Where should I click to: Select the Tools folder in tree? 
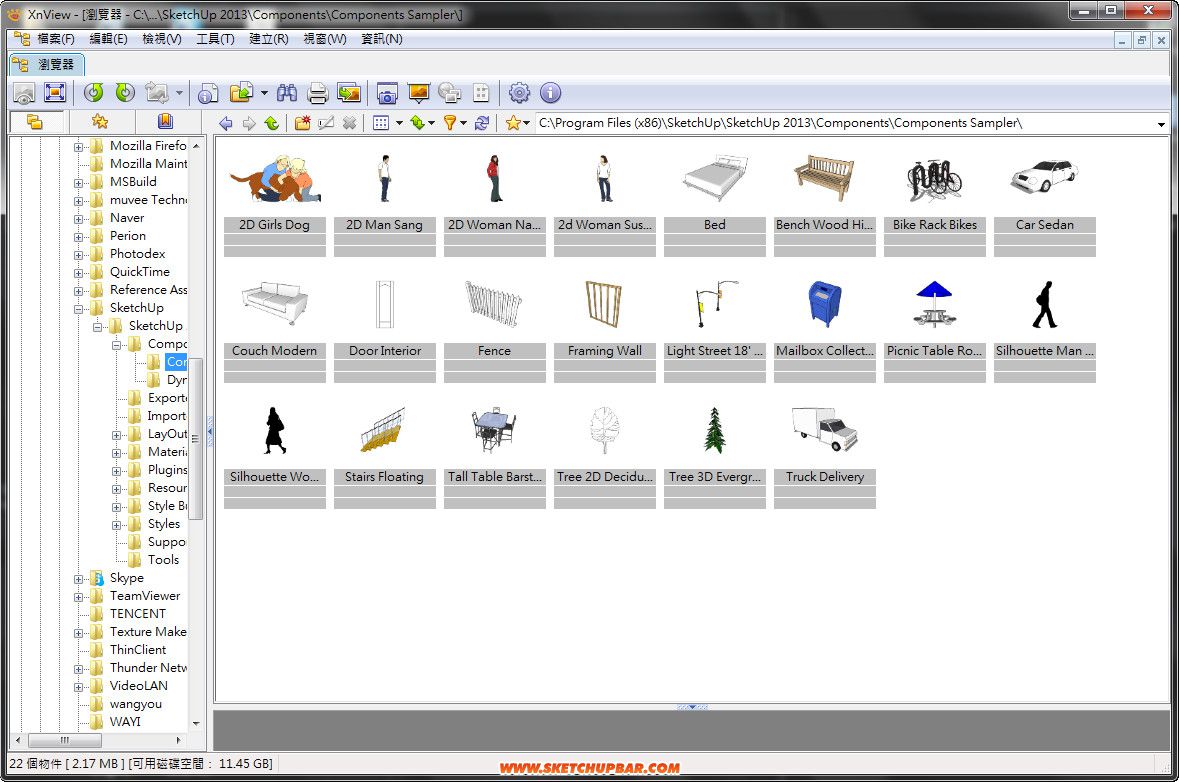click(163, 560)
